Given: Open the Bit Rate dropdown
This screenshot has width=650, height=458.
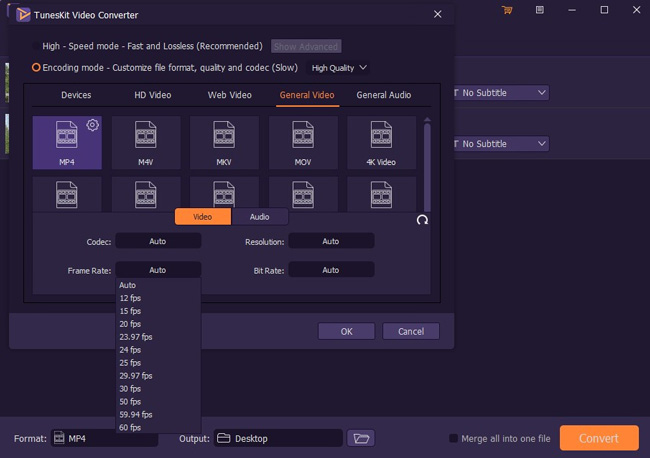Looking at the screenshot, I should coord(331,270).
